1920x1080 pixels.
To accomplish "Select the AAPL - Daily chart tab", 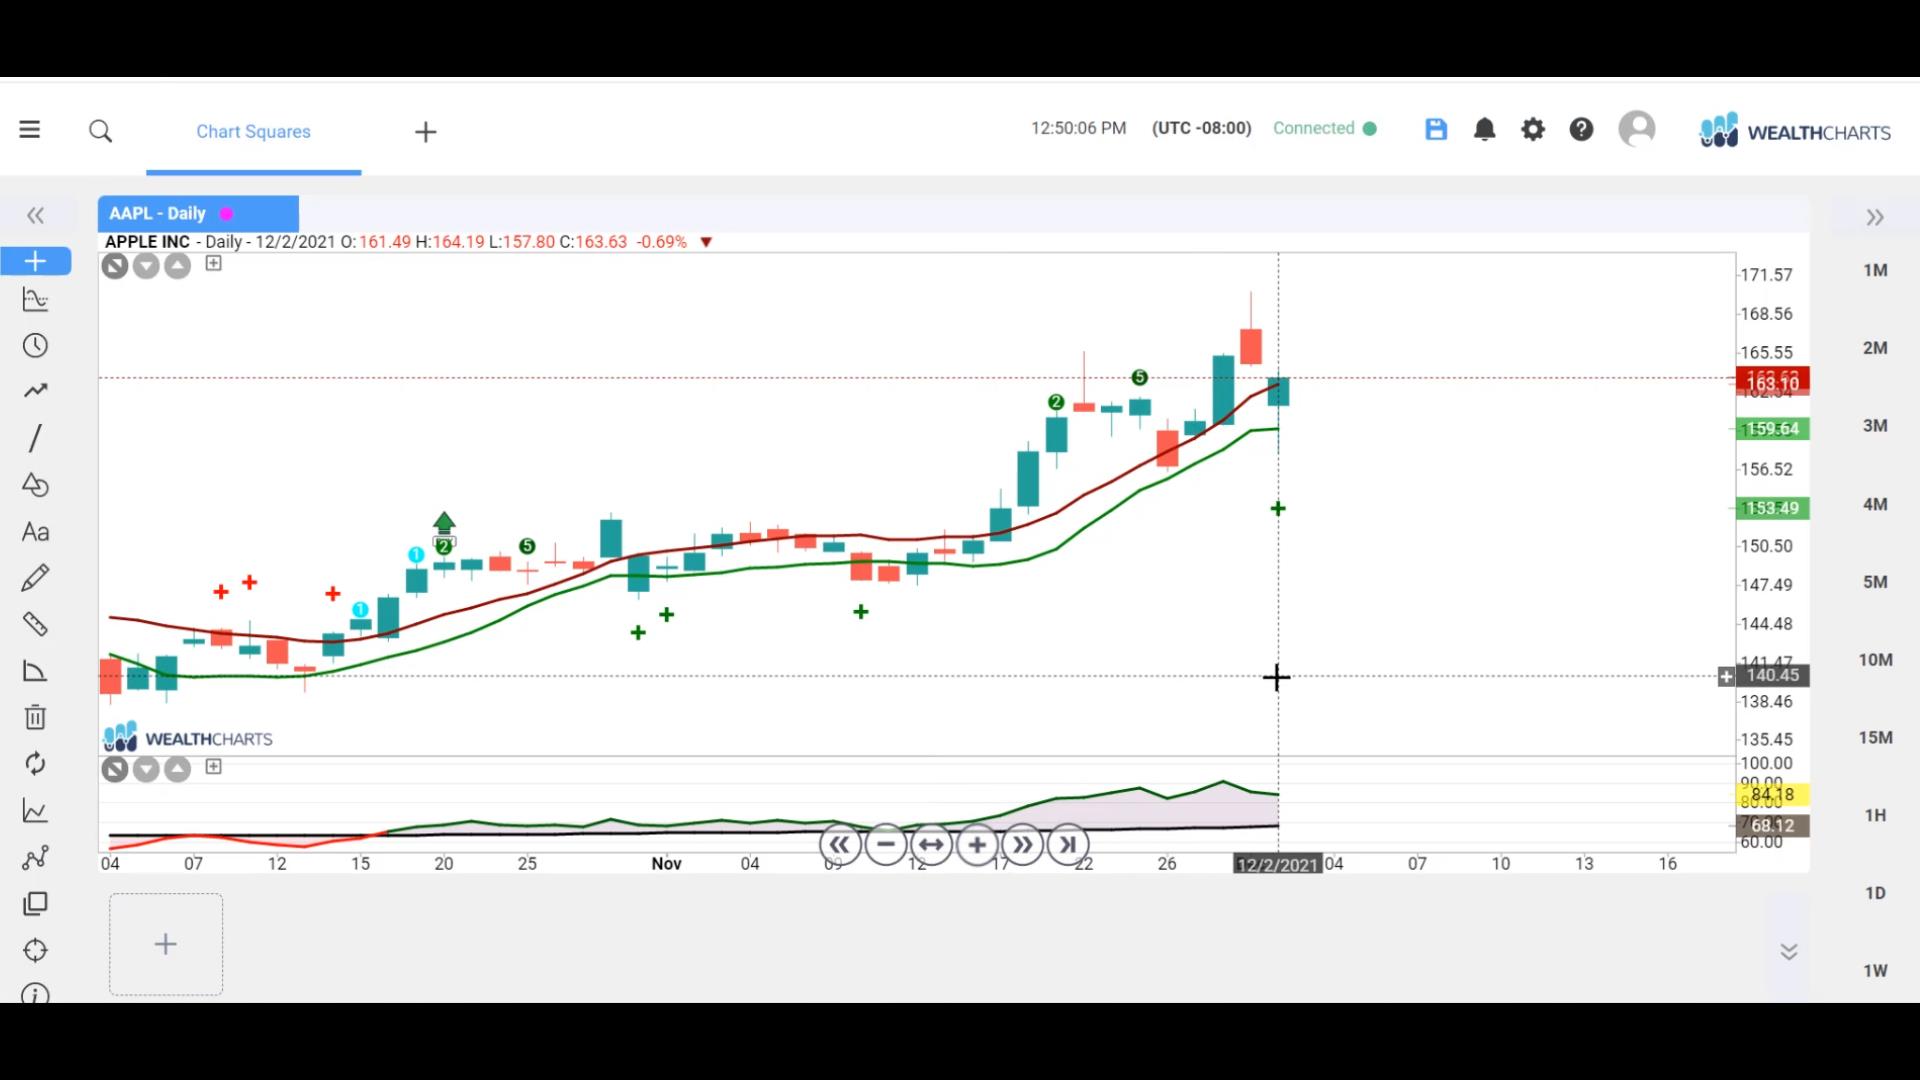I will 198,214.
